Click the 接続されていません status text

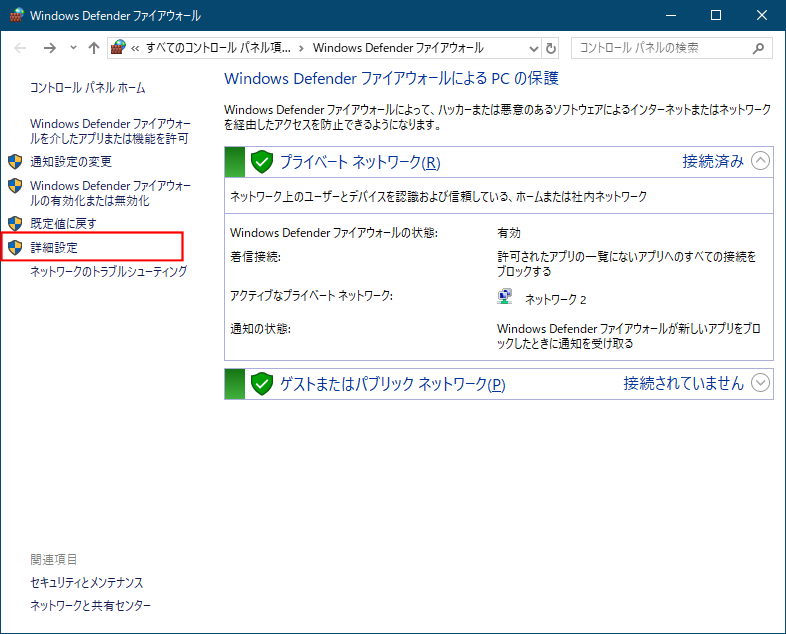click(684, 383)
